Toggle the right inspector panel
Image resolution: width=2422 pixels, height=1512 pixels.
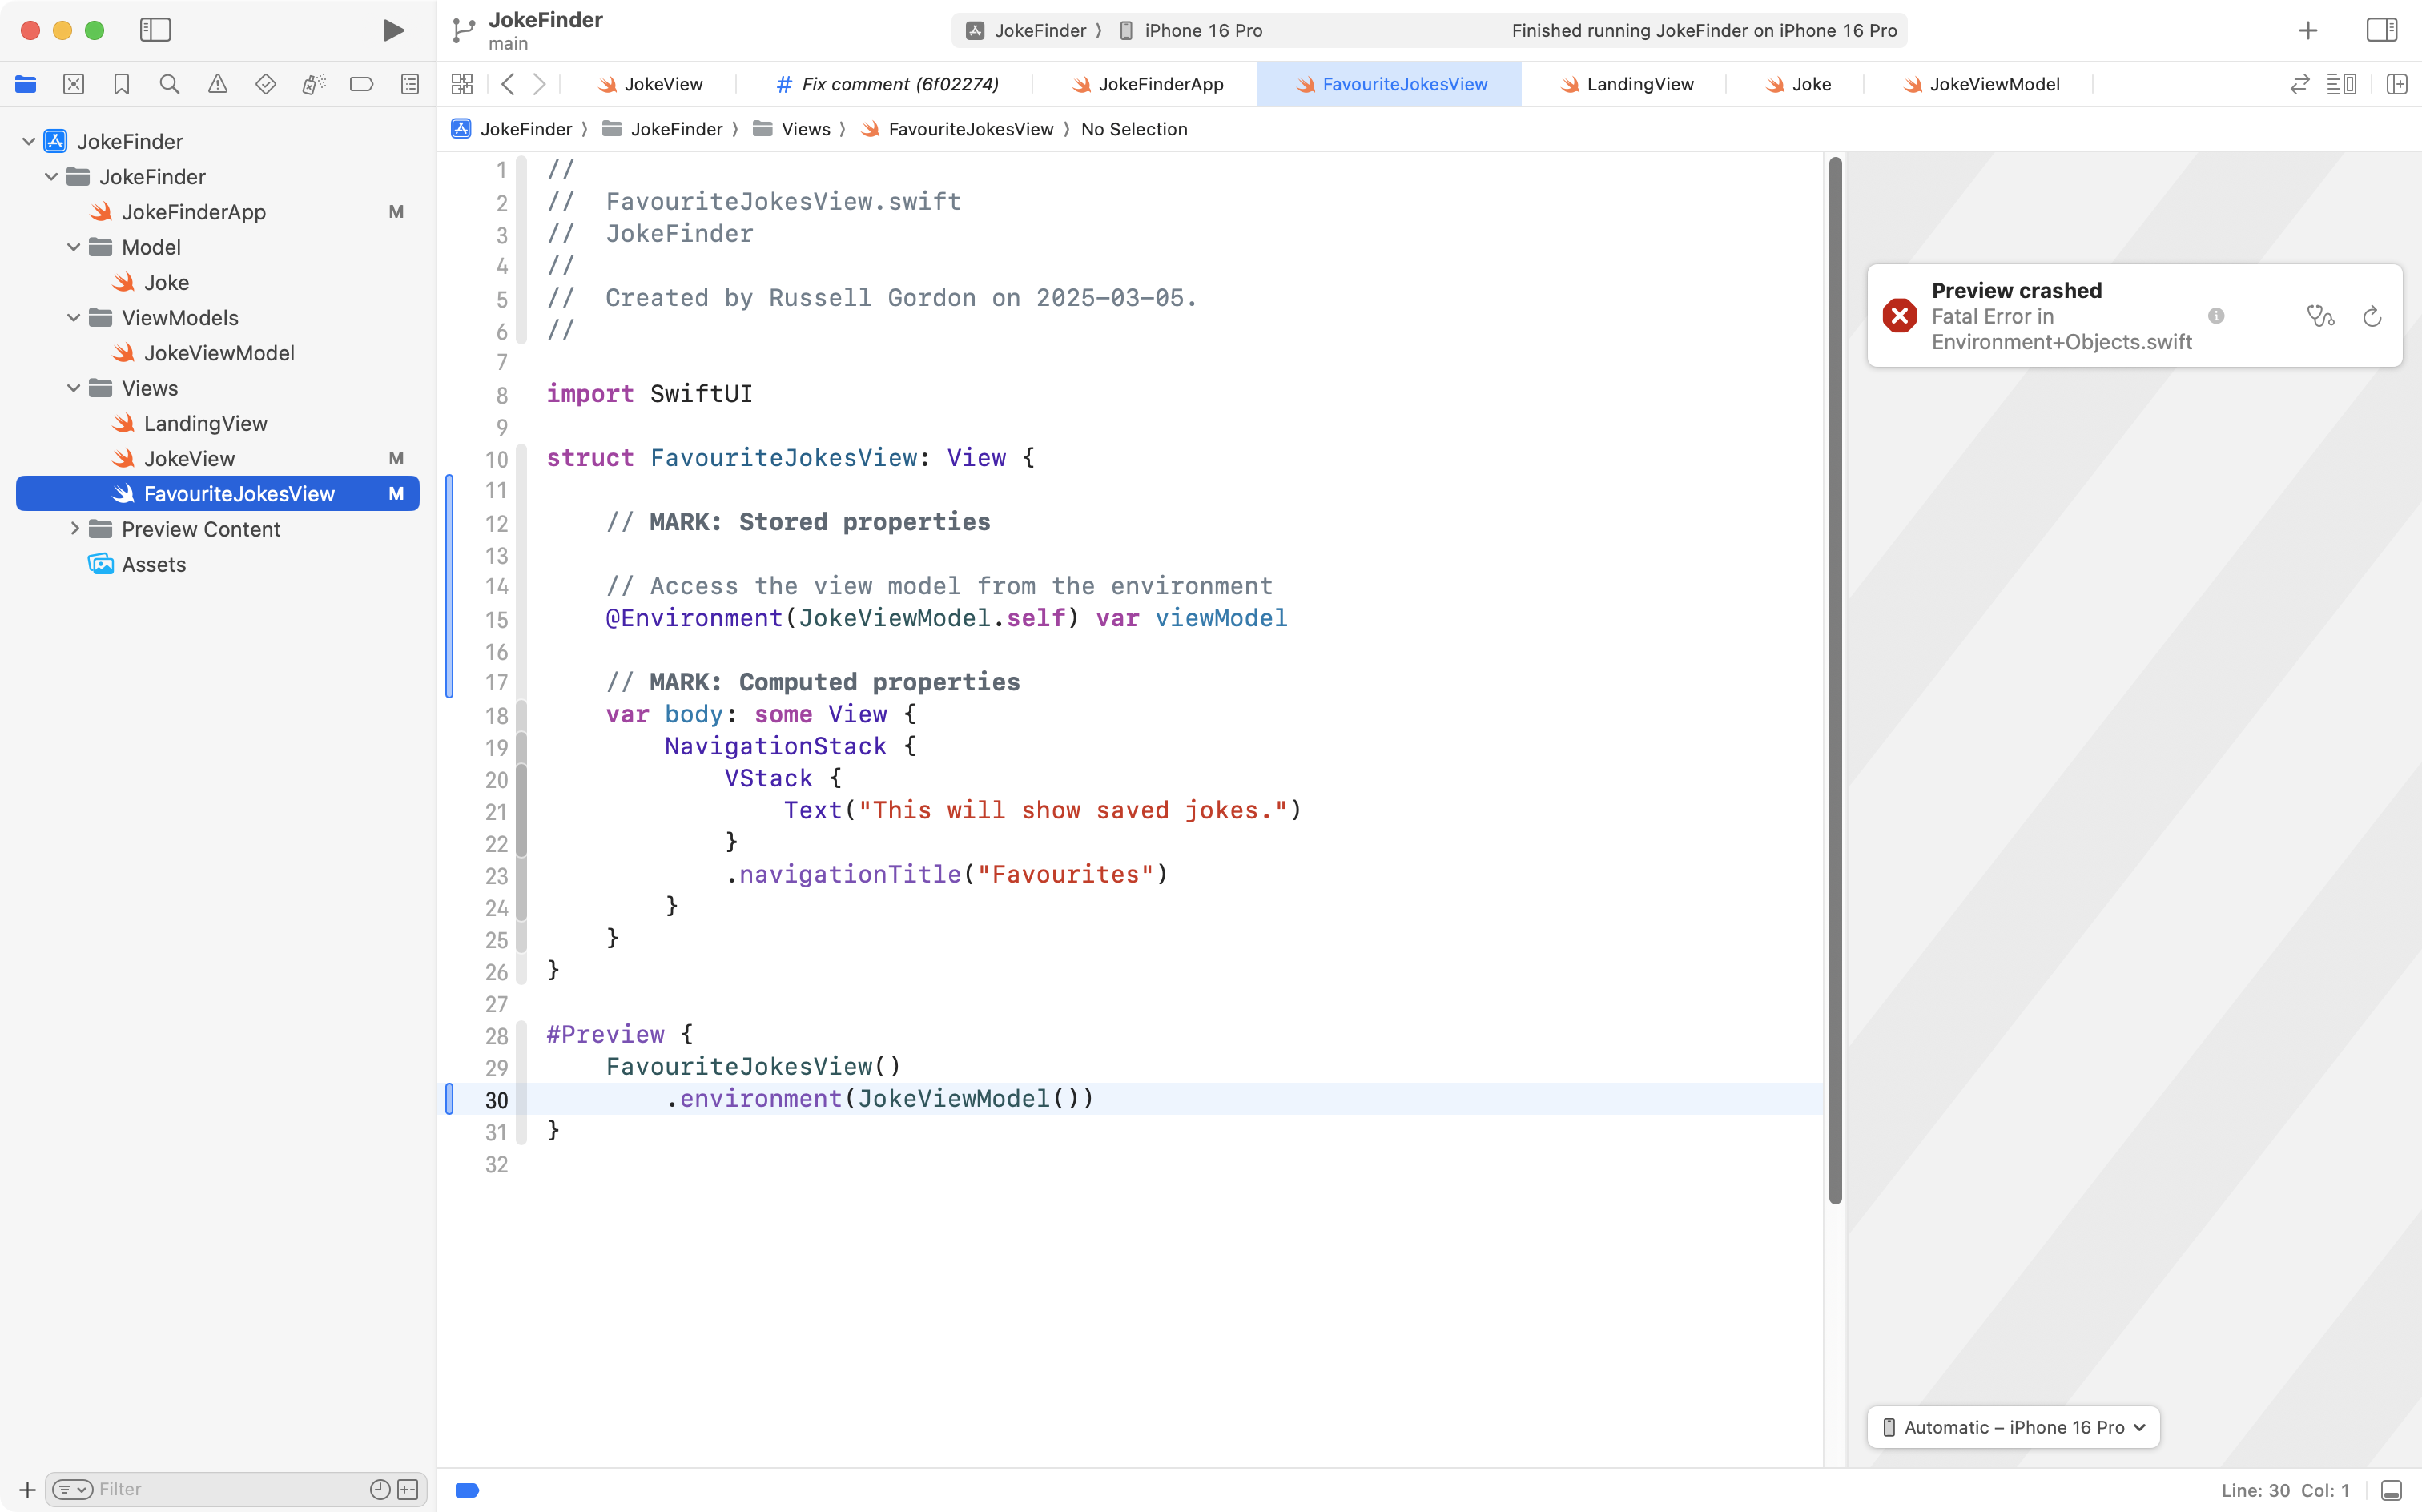[2381, 30]
